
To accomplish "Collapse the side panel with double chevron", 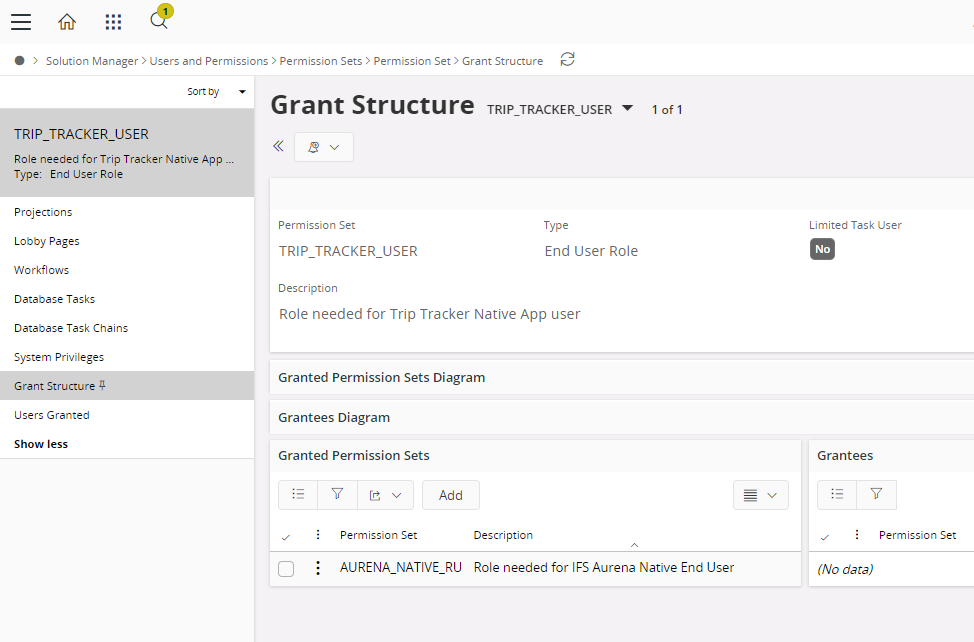I will click(x=279, y=146).
